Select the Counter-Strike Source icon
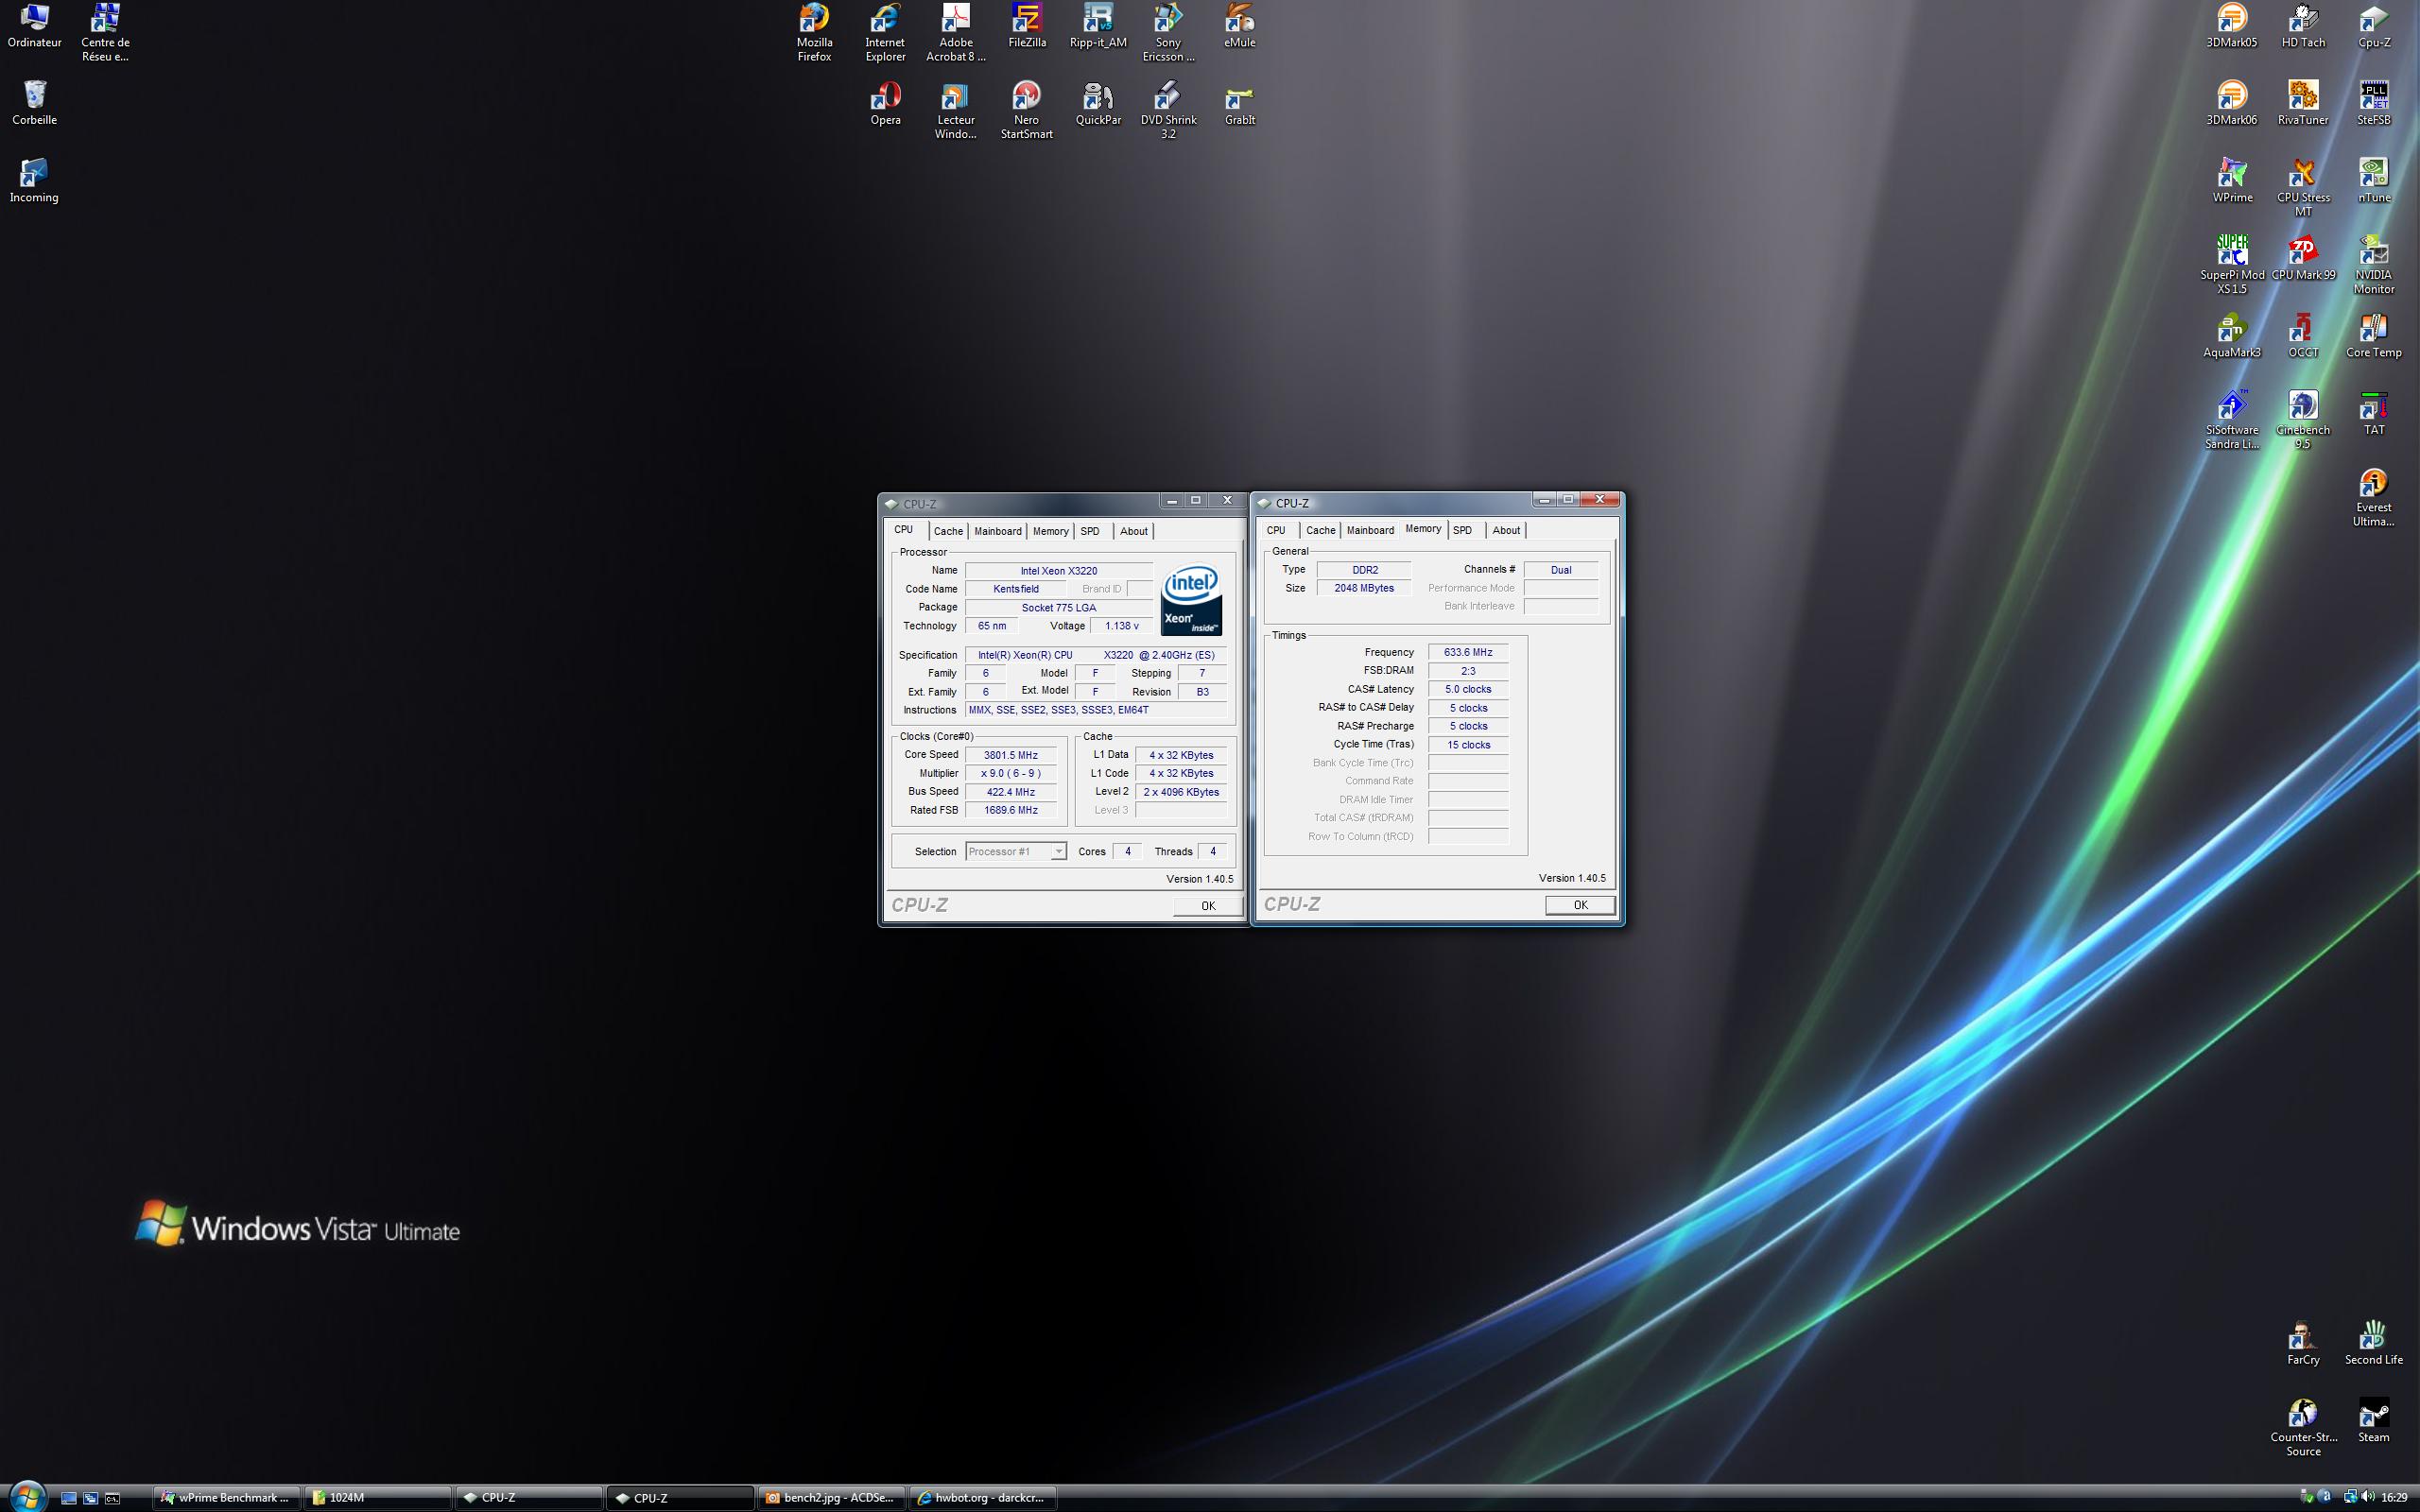 2303,1428
